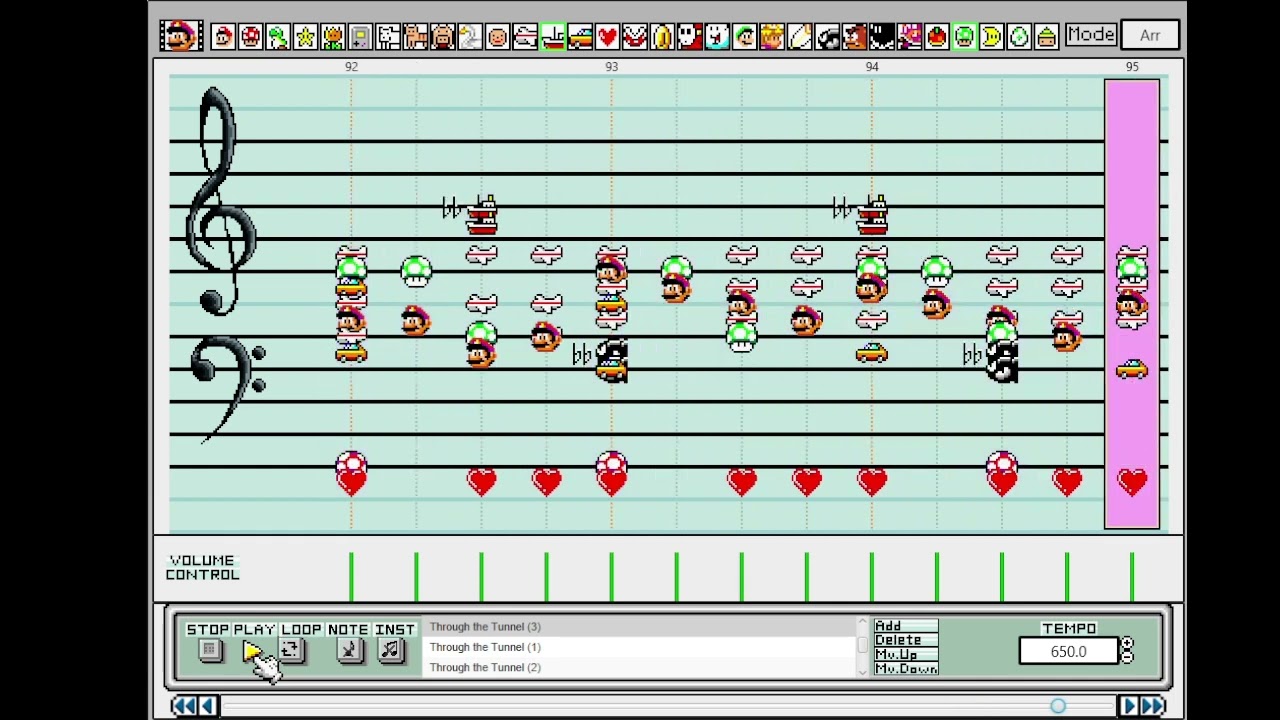
Task: Jump to song start with double-left arrow
Action: coord(183,706)
